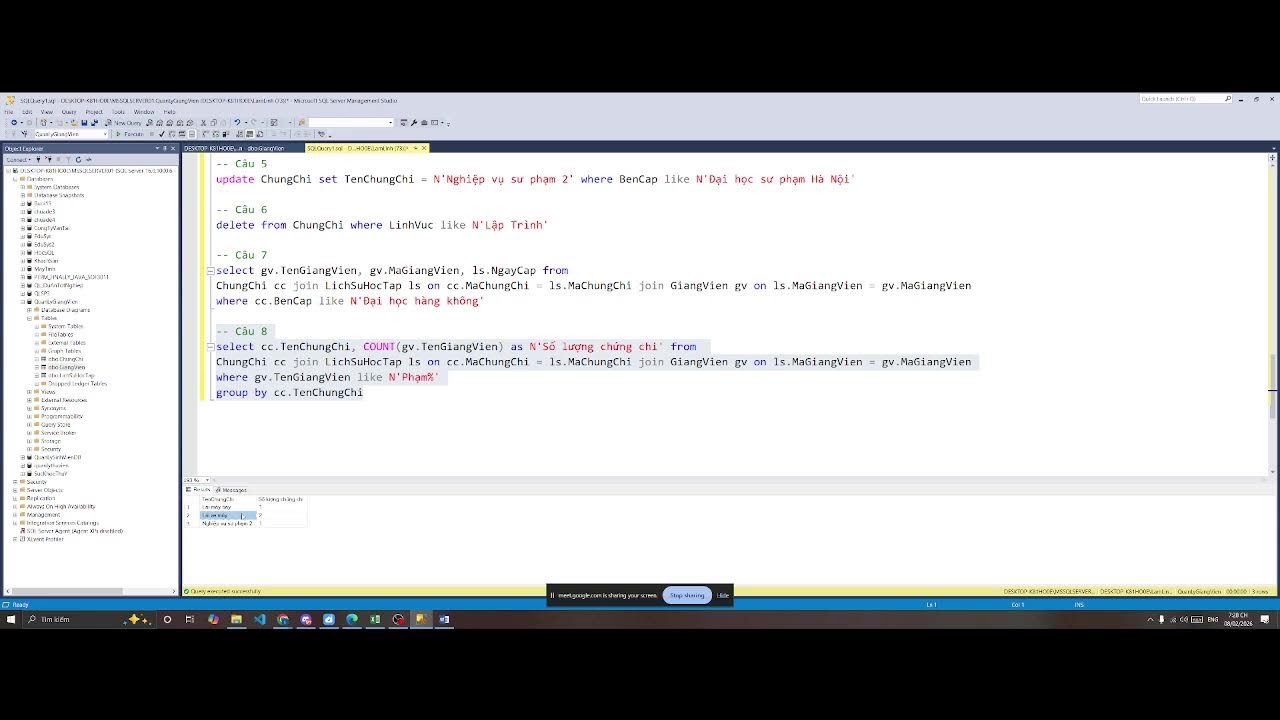This screenshot has width=1280, height=720.
Task: Collapse the Câu 7 select statement outline
Action: 210,271
